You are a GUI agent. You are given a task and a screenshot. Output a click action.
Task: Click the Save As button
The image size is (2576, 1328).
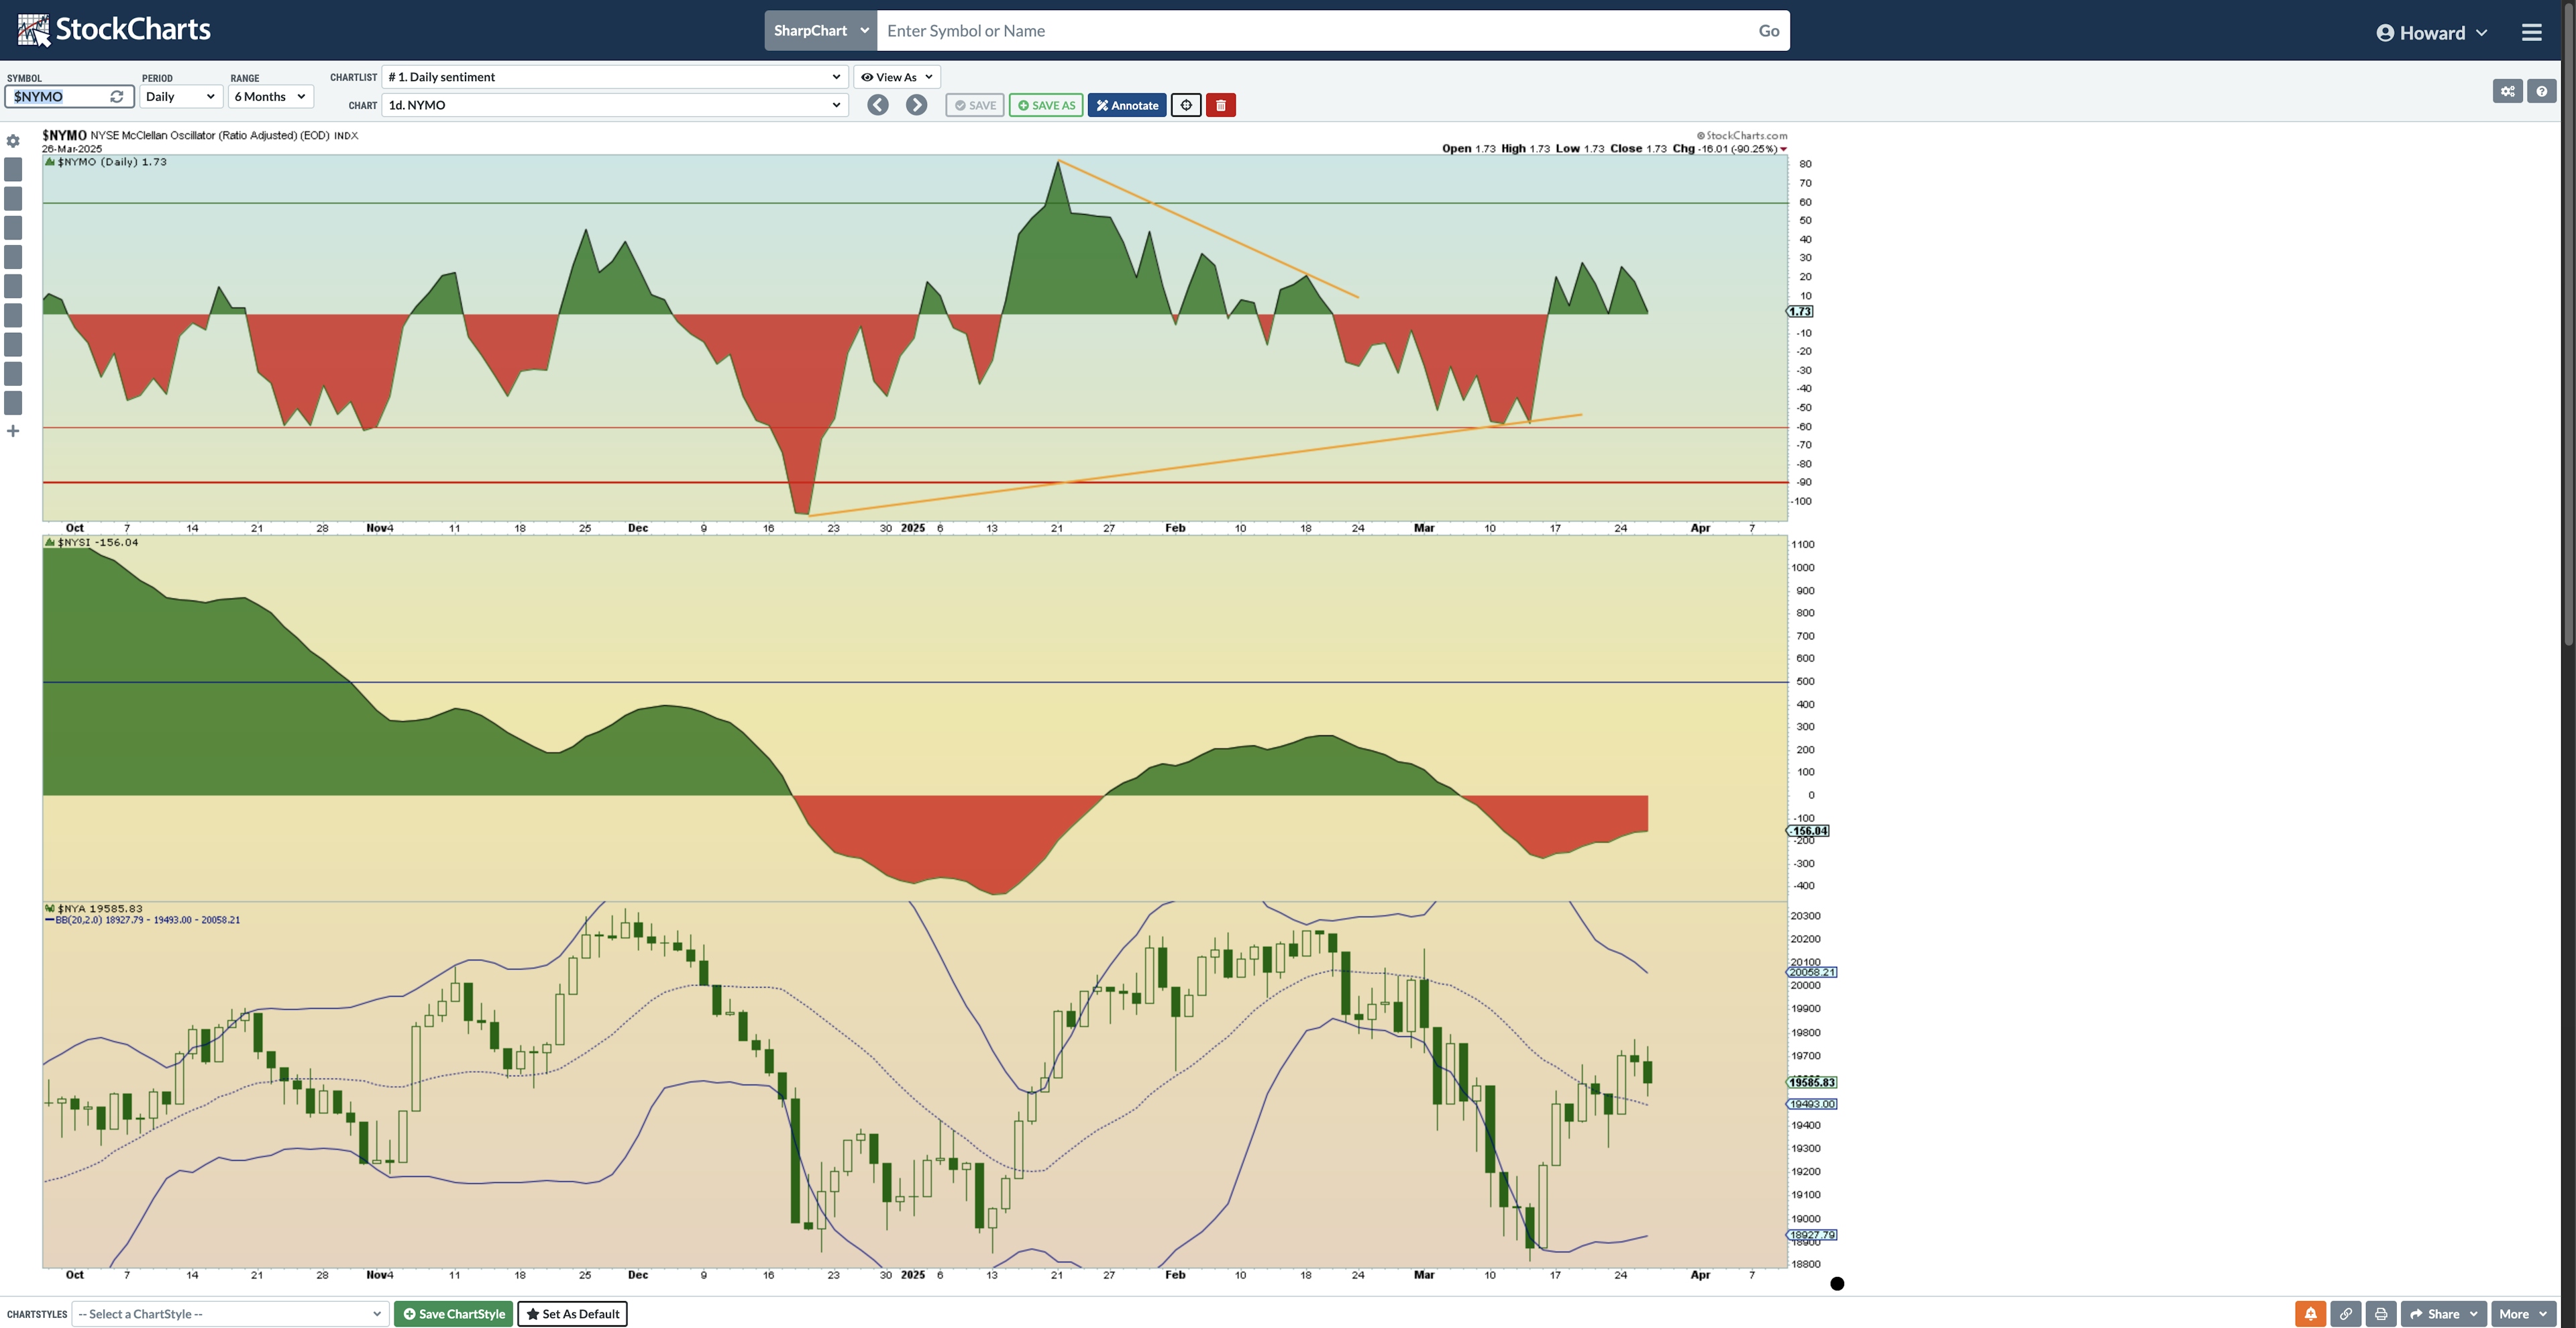1045,105
